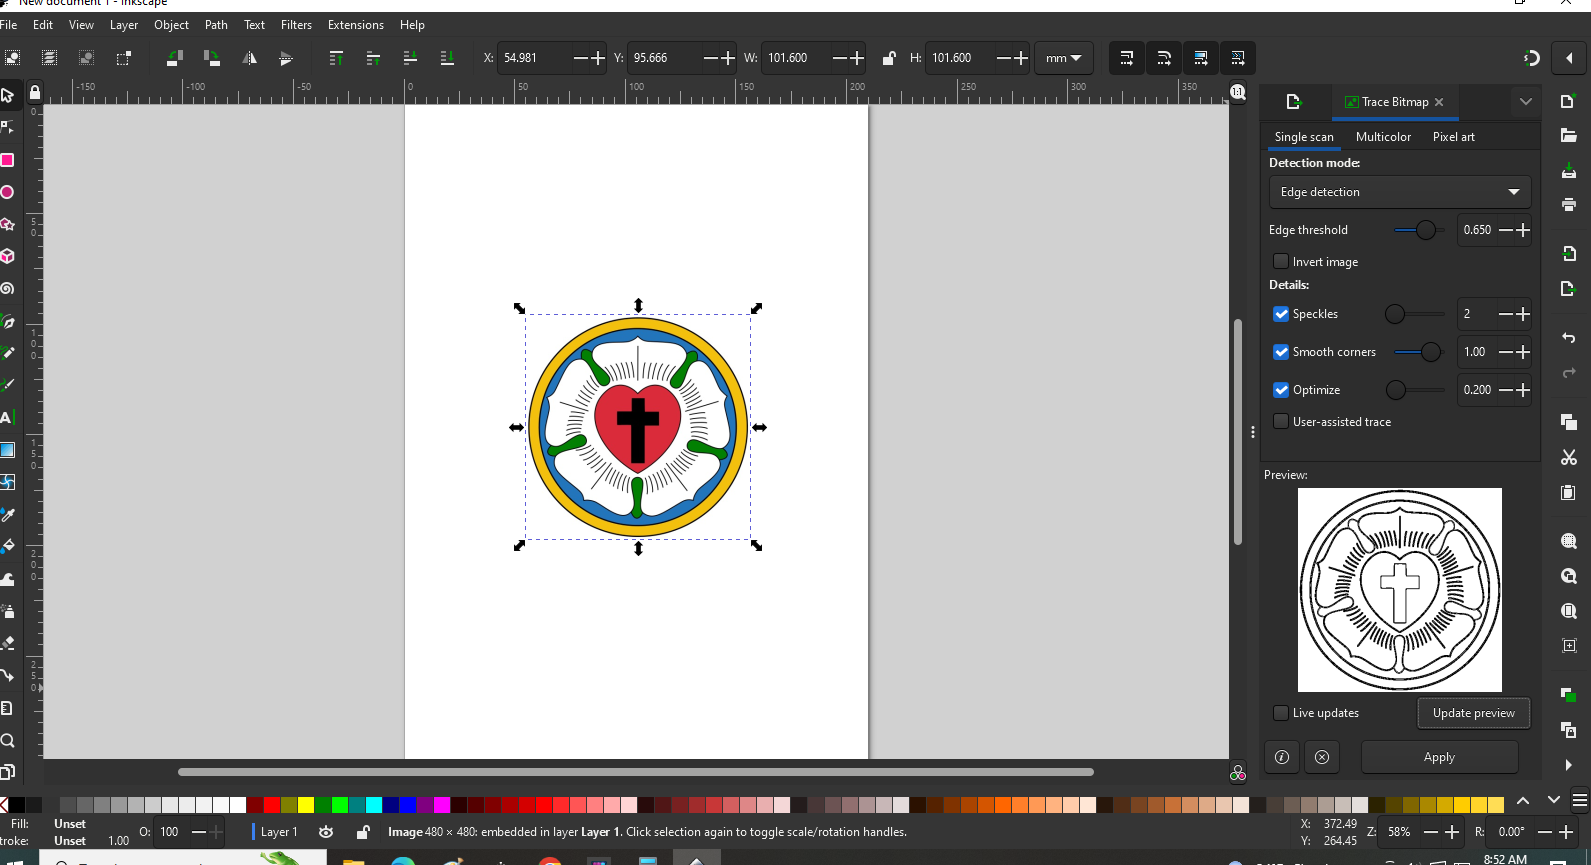Toggle Layer 1 visibility eye
The height and width of the screenshot is (865, 1591).
(326, 832)
